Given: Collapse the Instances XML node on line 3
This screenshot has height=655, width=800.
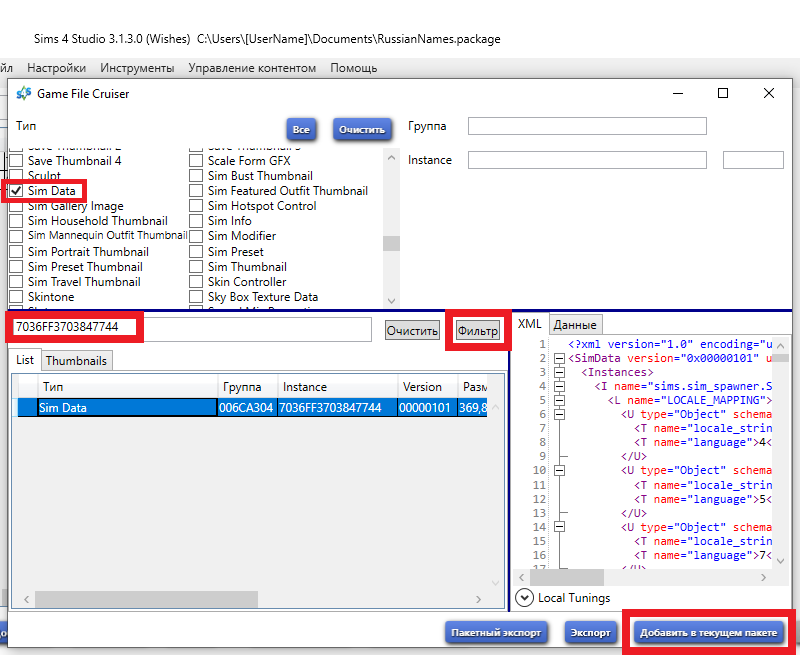Looking at the screenshot, I should [561, 371].
